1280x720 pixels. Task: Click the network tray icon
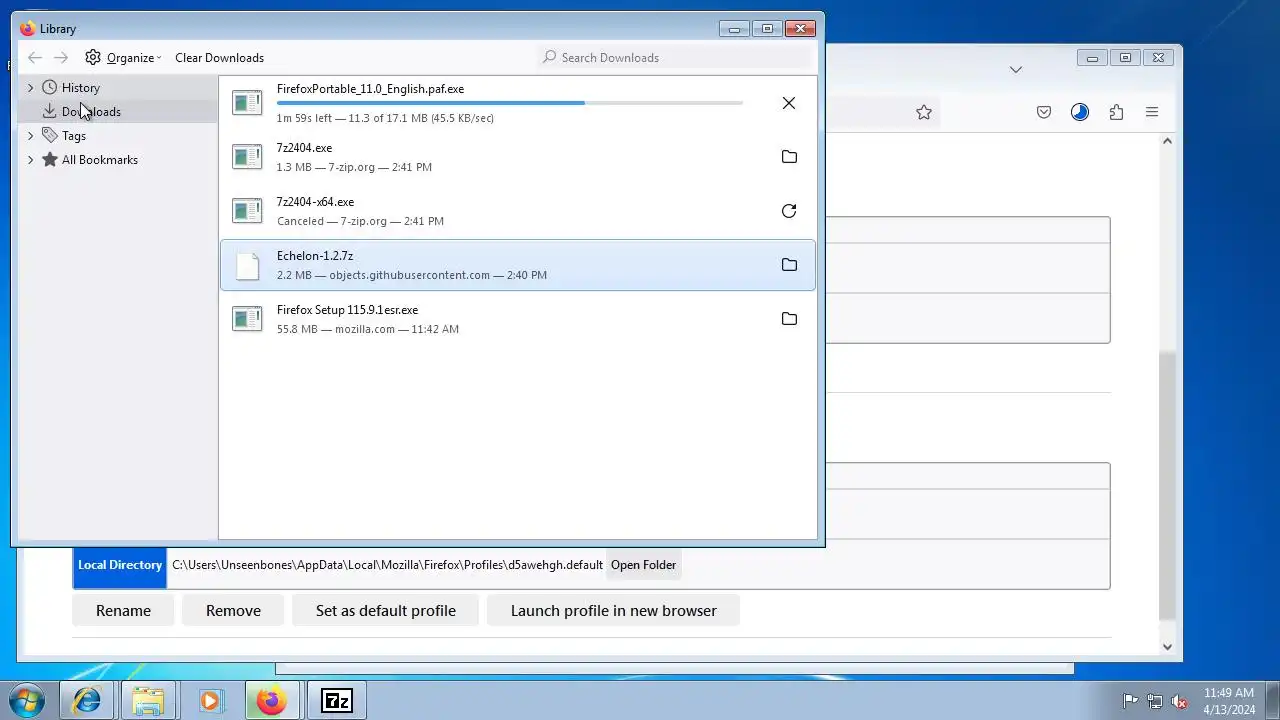[x=1155, y=701]
